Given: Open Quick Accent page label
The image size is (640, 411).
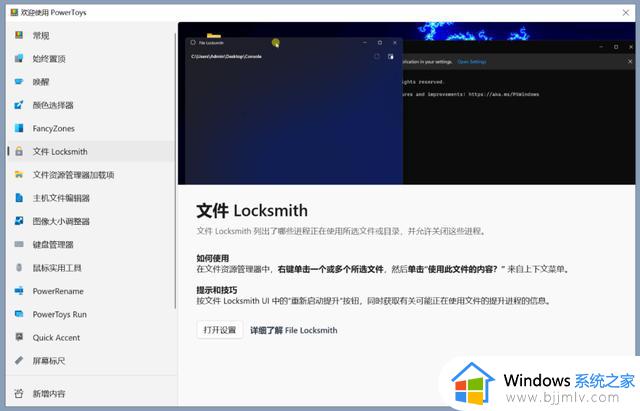Looking at the screenshot, I should point(56,338).
